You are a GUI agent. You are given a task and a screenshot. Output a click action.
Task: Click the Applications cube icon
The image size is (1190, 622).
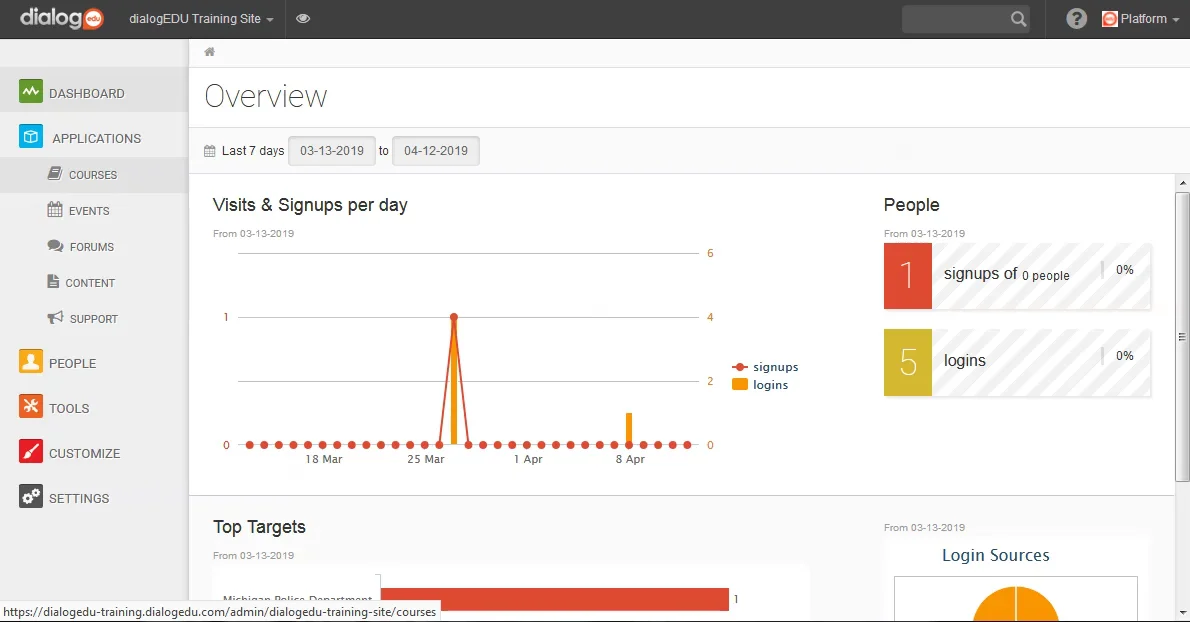coord(30,137)
